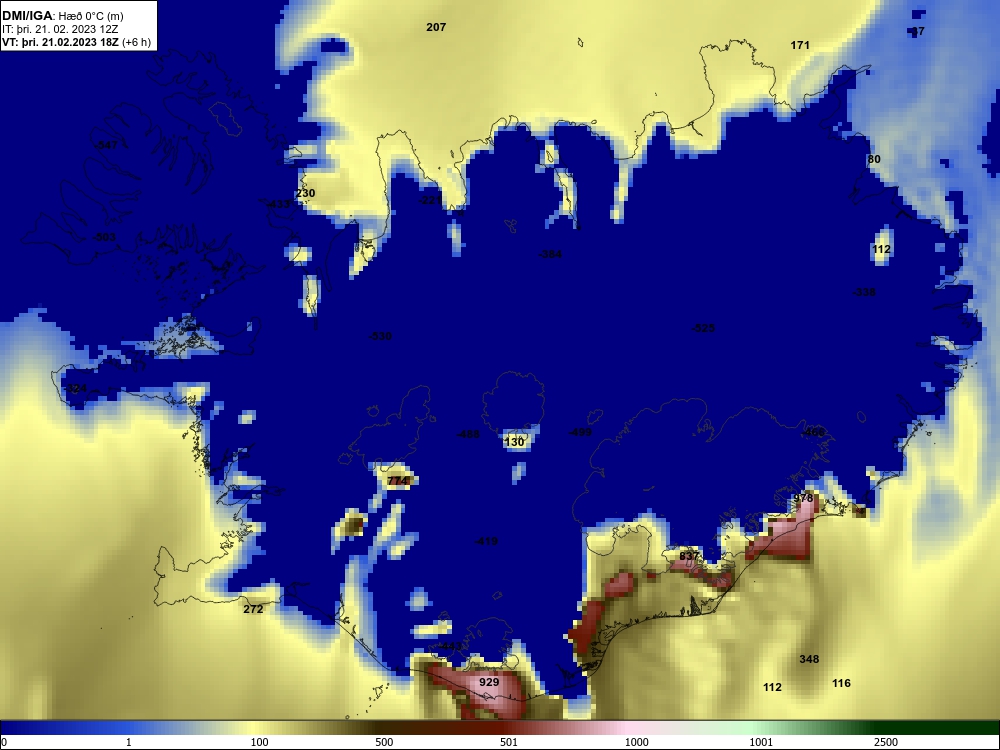The height and width of the screenshot is (750, 1000).
Task: Click the legend label 501
Action: click(x=509, y=742)
